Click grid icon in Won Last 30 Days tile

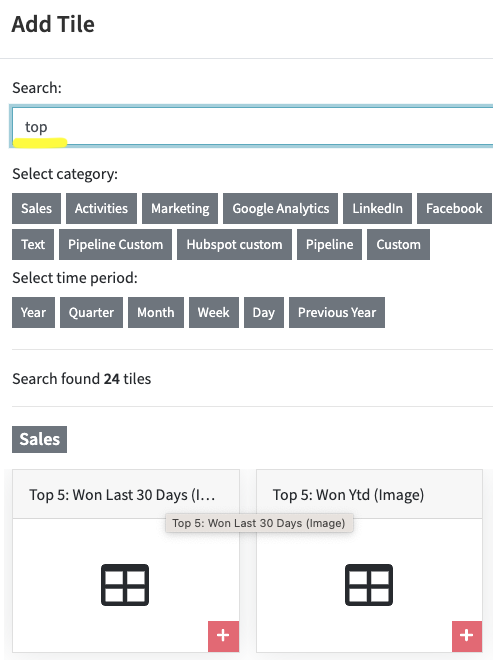125,585
